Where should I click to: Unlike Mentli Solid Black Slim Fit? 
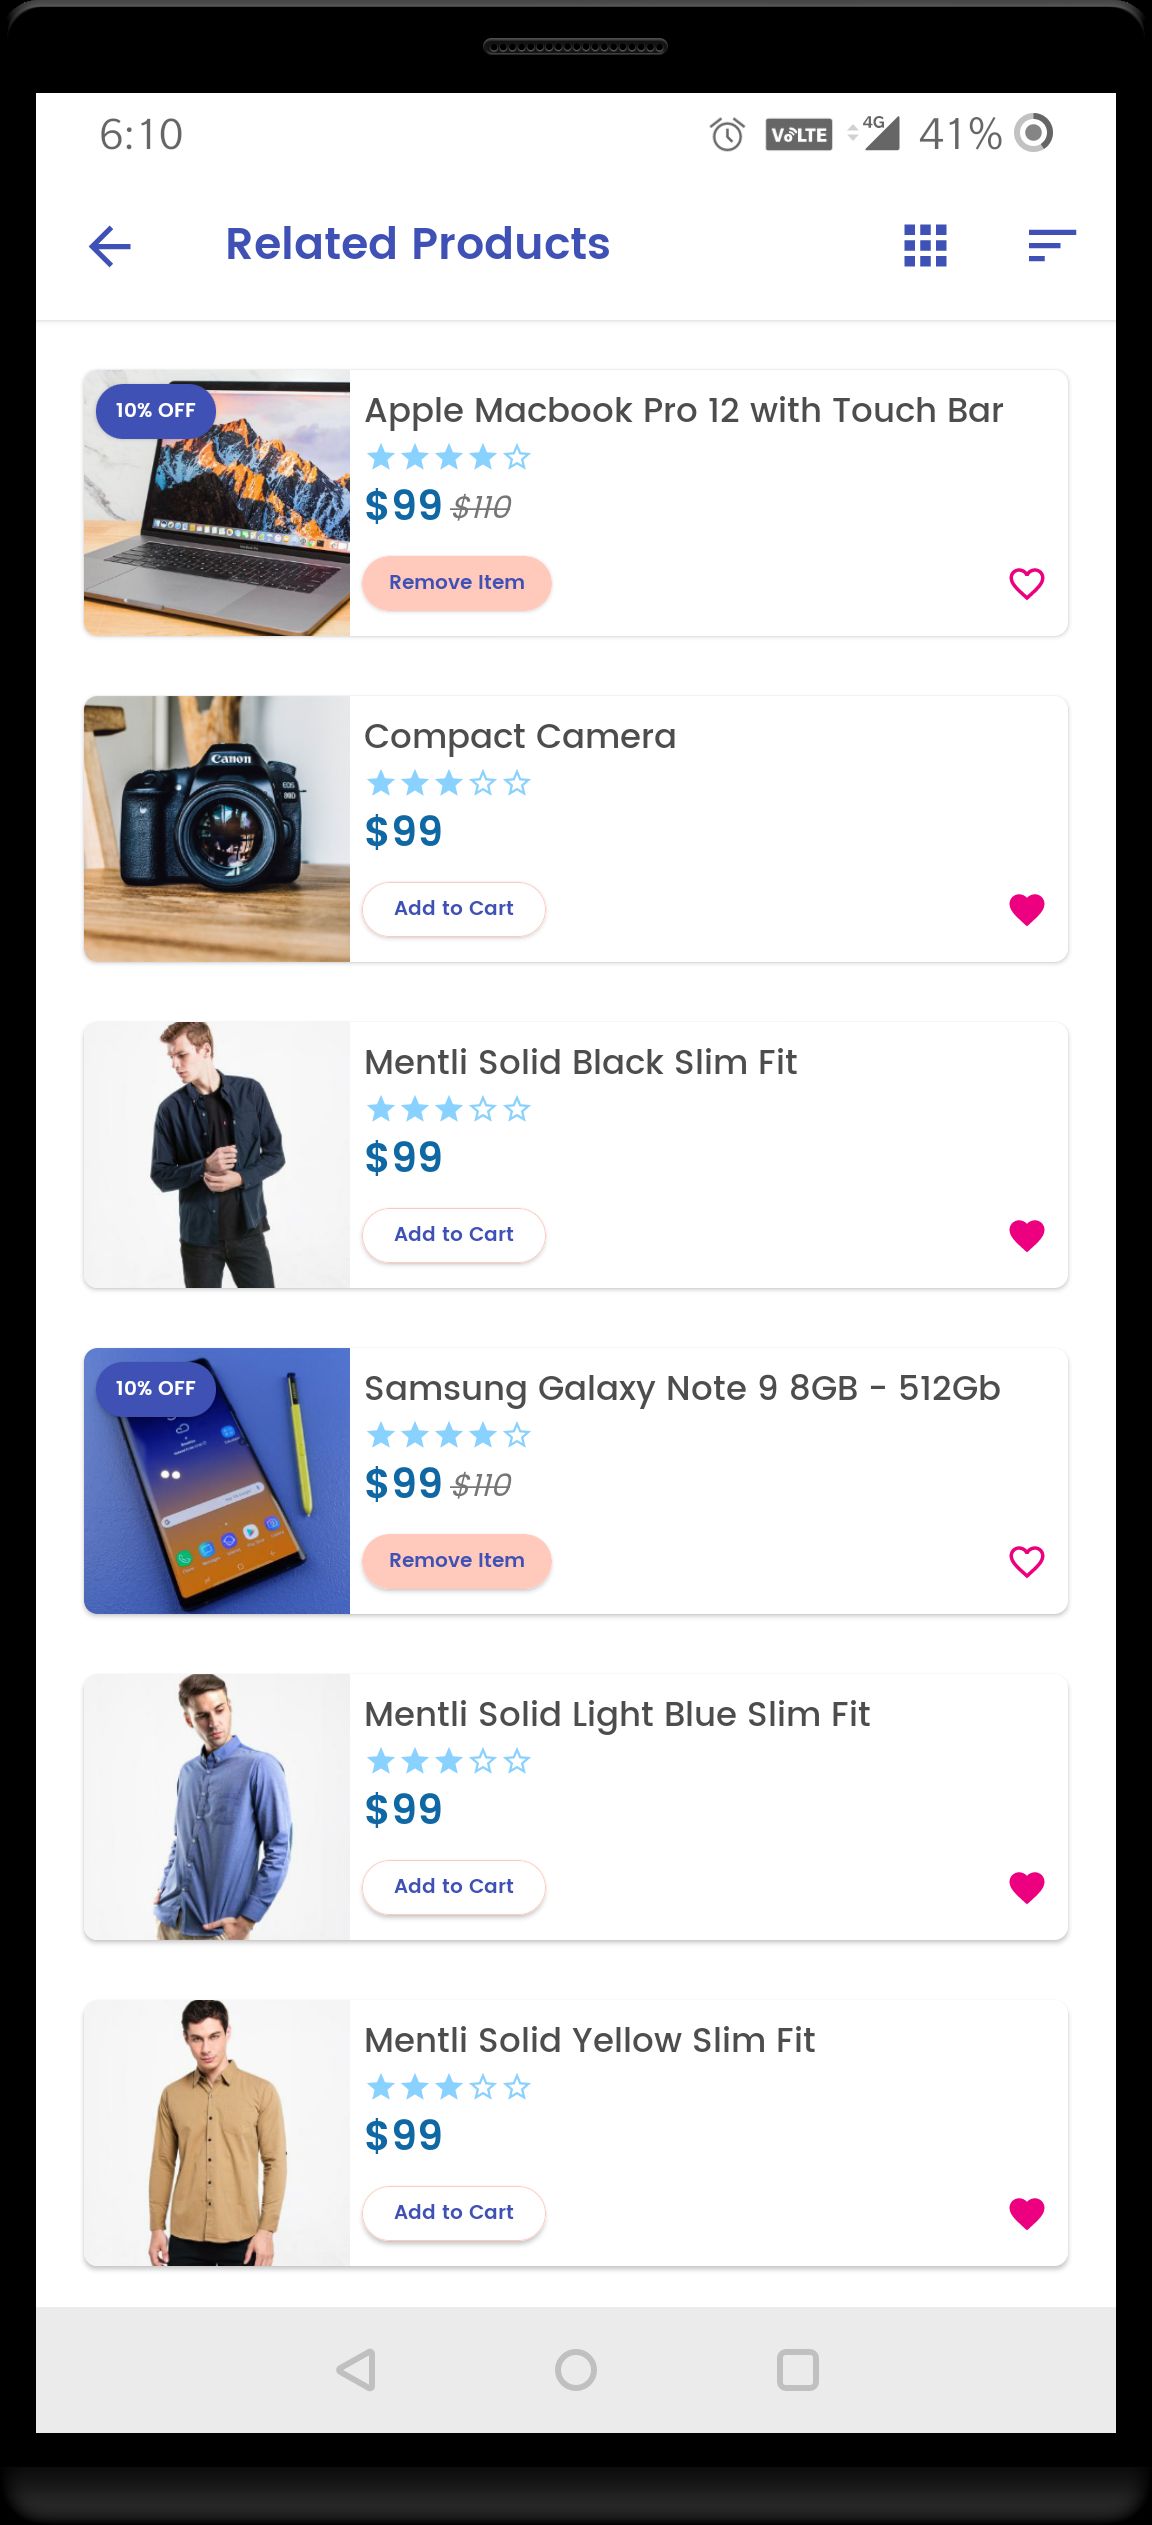[x=1026, y=1235]
